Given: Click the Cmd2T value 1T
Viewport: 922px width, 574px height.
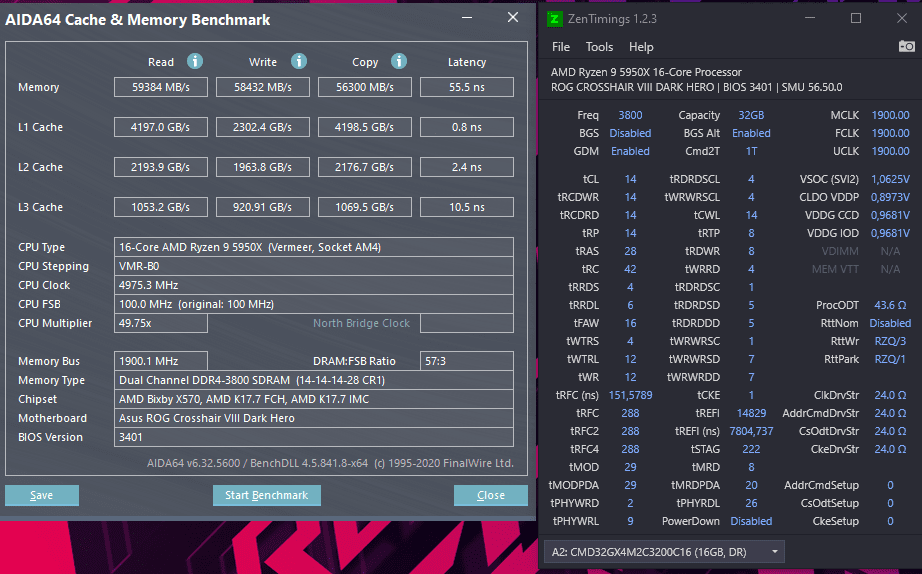Looking at the screenshot, I should click(x=751, y=151).
